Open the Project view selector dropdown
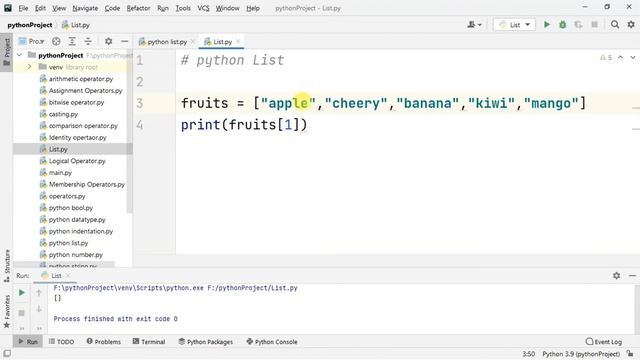Viewport: 640px width, 360px height. tap(31, 41)
